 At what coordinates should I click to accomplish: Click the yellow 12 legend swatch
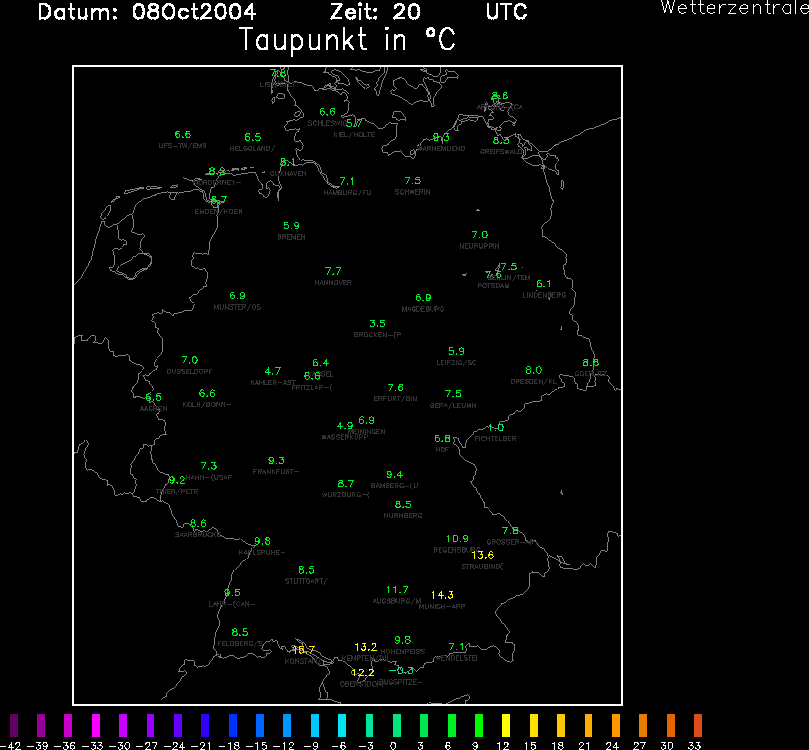pos(506,725)
